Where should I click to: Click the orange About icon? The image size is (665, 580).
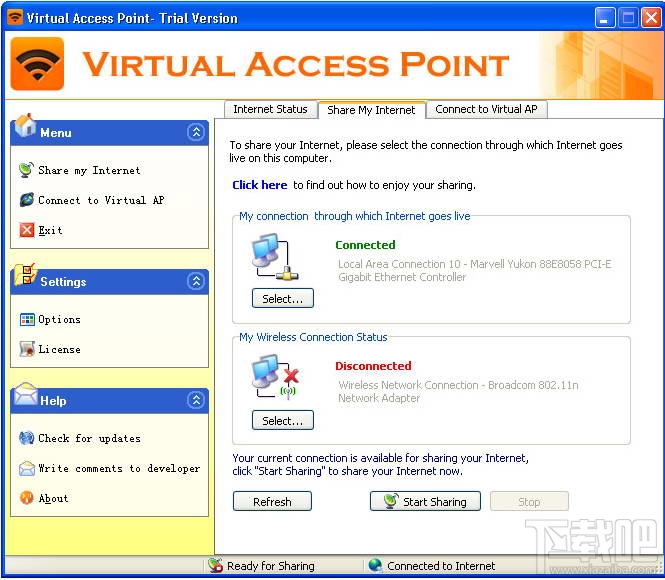[x=27, y=498]
